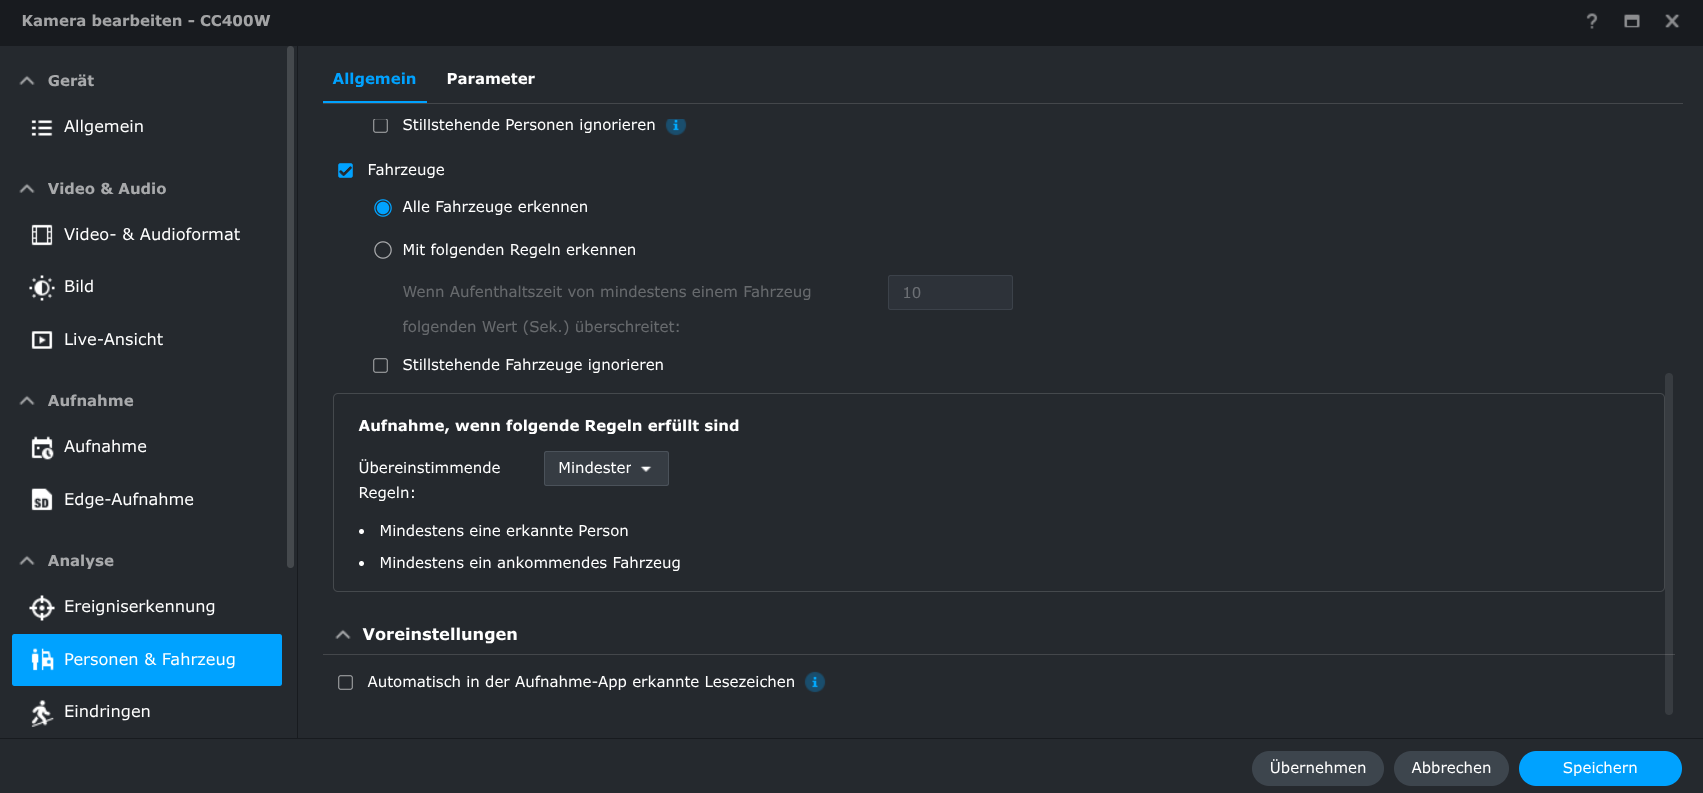
Task: Disable the Fahrzeuge checkbox
Action: (346, 171)
